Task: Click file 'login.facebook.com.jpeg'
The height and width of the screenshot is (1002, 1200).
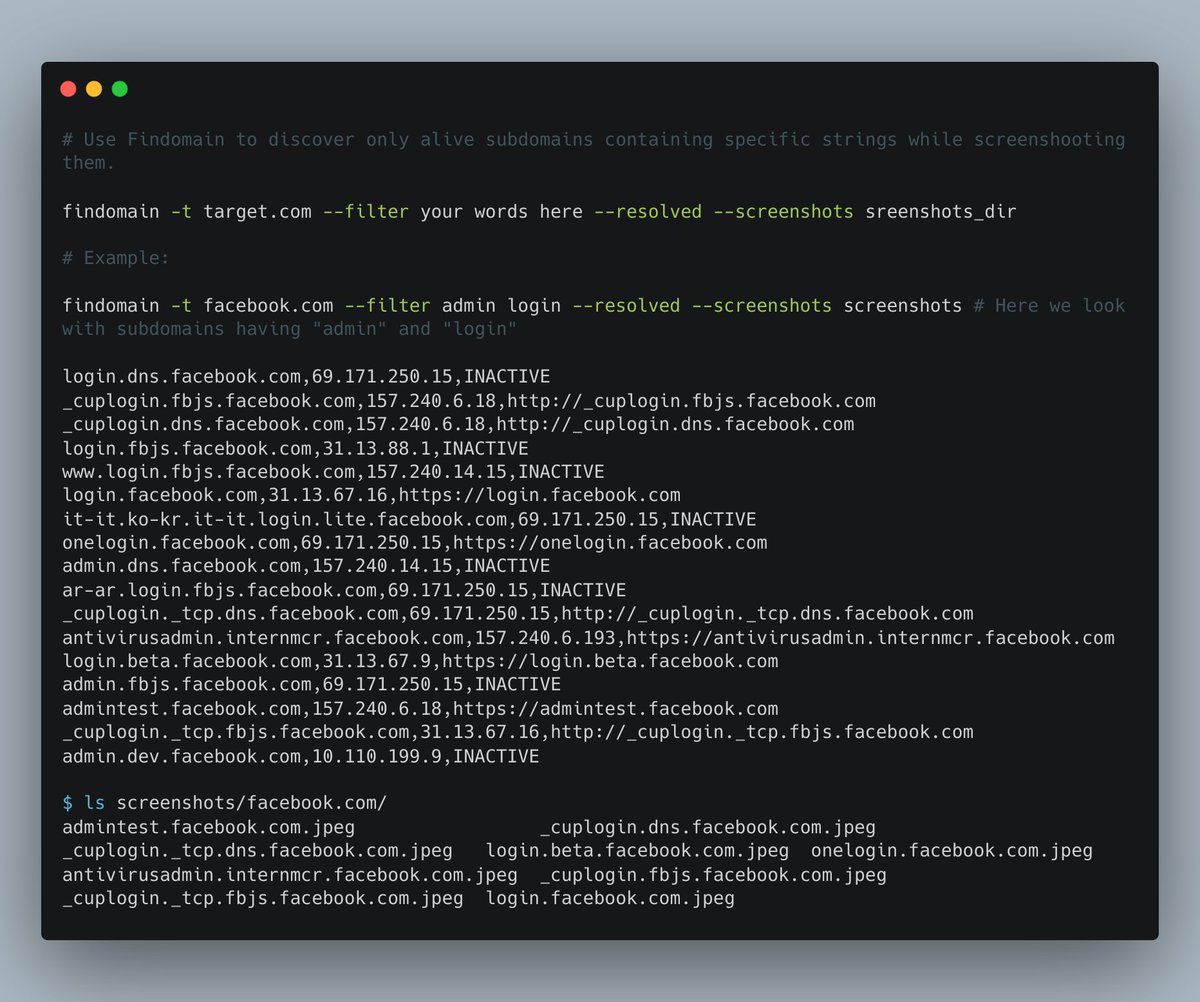Action: point(610,898)
